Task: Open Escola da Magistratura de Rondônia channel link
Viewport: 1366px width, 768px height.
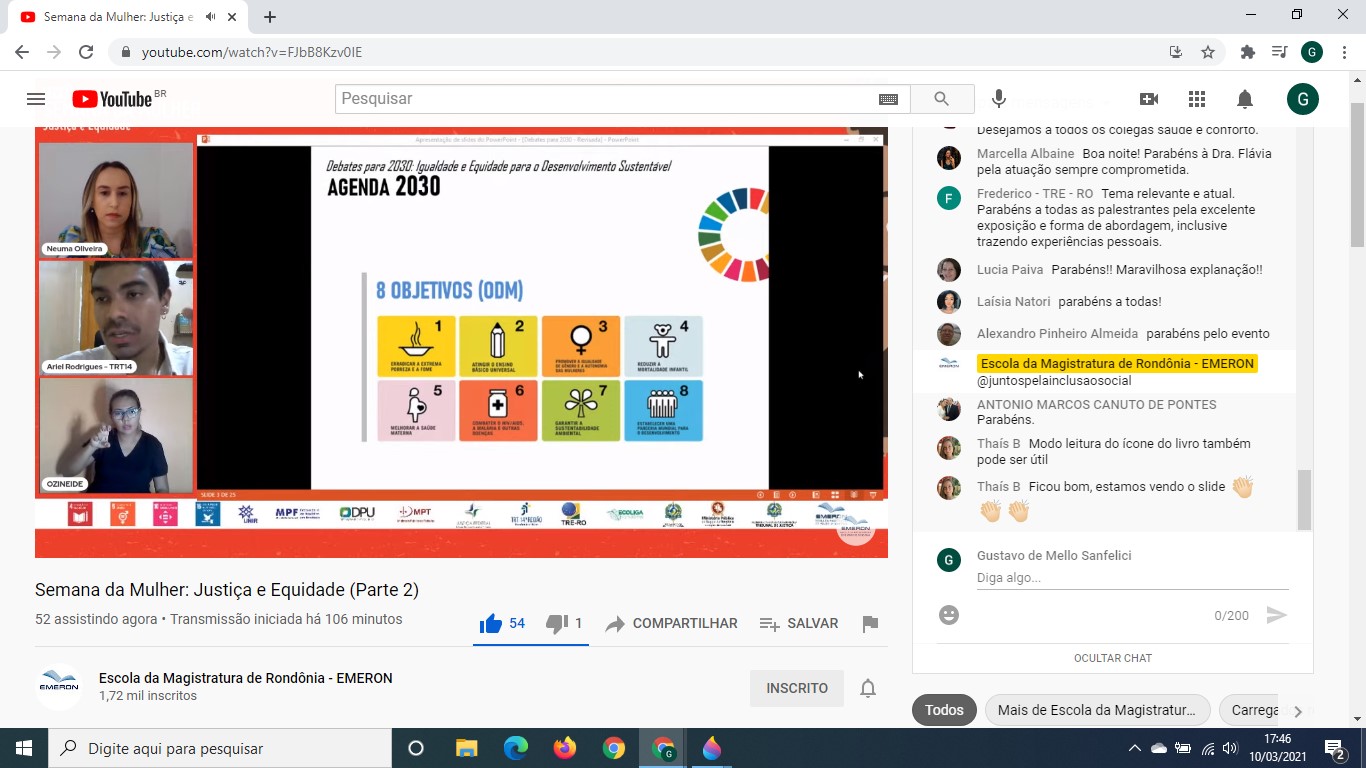Action: pos(245,678)
